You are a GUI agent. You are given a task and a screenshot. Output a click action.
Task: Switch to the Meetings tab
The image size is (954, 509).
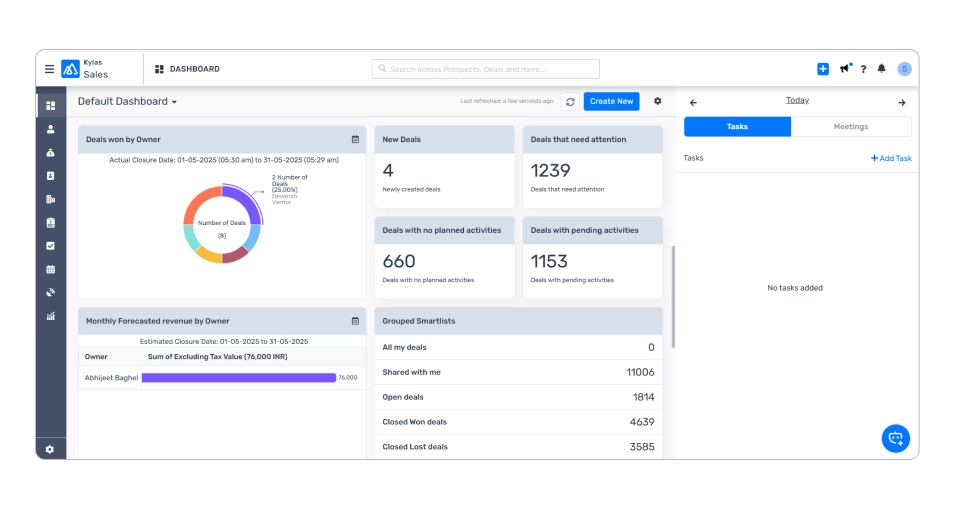(850, 127)
